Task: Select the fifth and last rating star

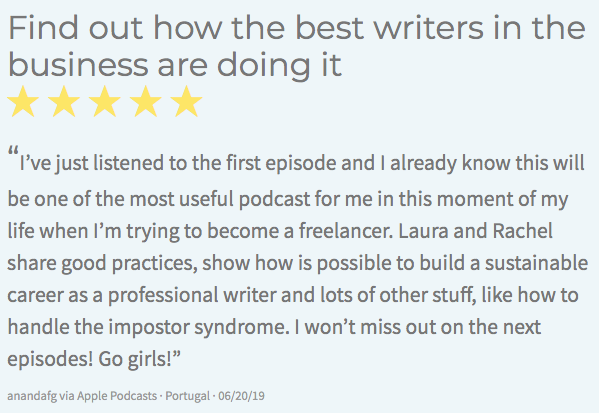Action: click(186, 101)
